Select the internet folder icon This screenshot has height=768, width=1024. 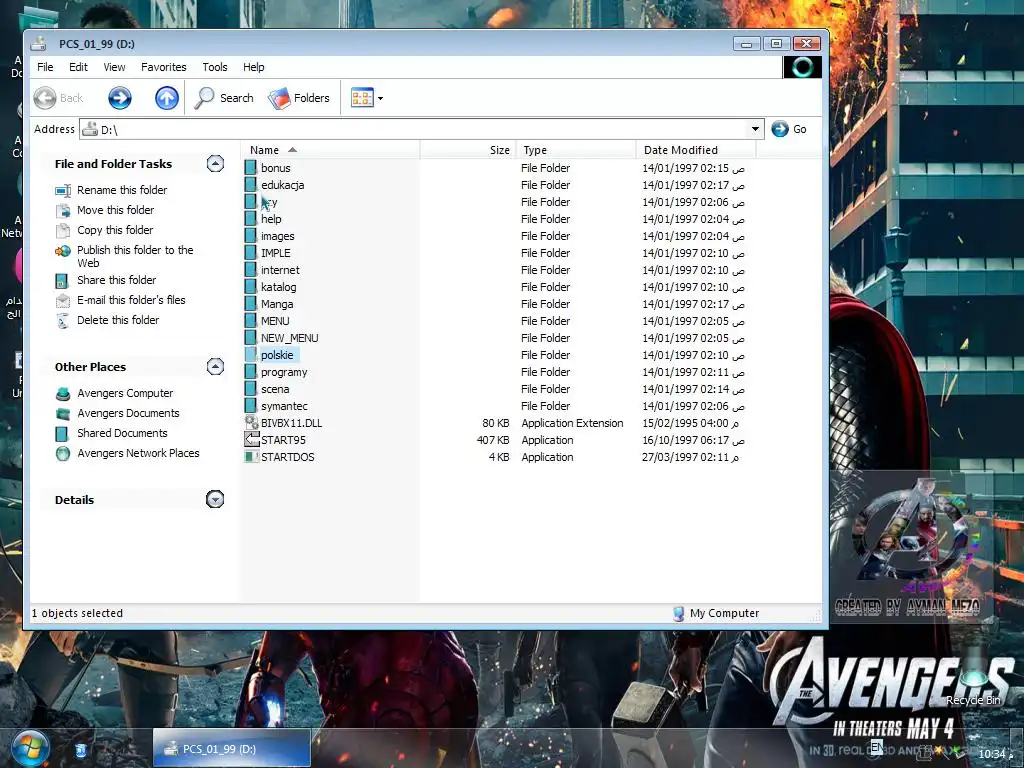[251, 270]
